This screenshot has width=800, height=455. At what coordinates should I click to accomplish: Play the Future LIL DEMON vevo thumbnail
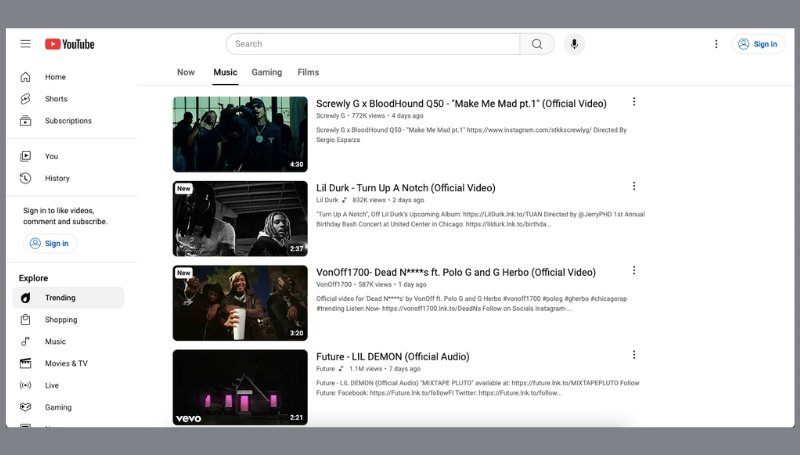(x=240, y=387)
